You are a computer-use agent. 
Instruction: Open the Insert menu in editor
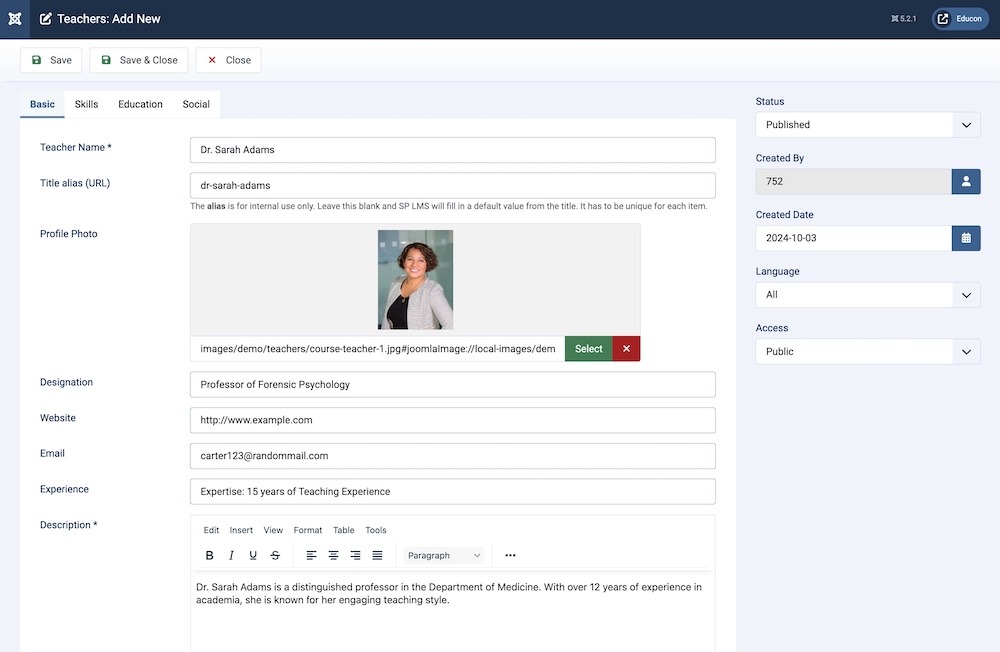(x=241, y=530)
